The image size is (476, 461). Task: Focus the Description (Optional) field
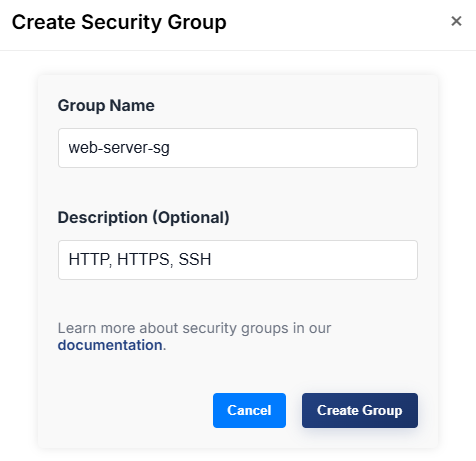238,260
